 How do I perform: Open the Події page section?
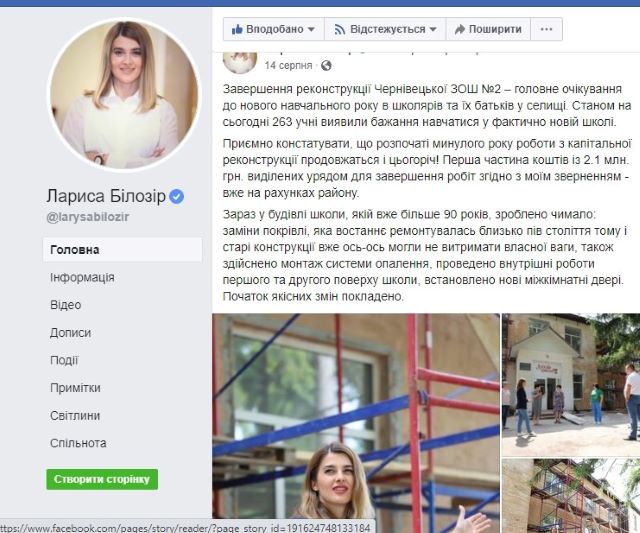64,360
